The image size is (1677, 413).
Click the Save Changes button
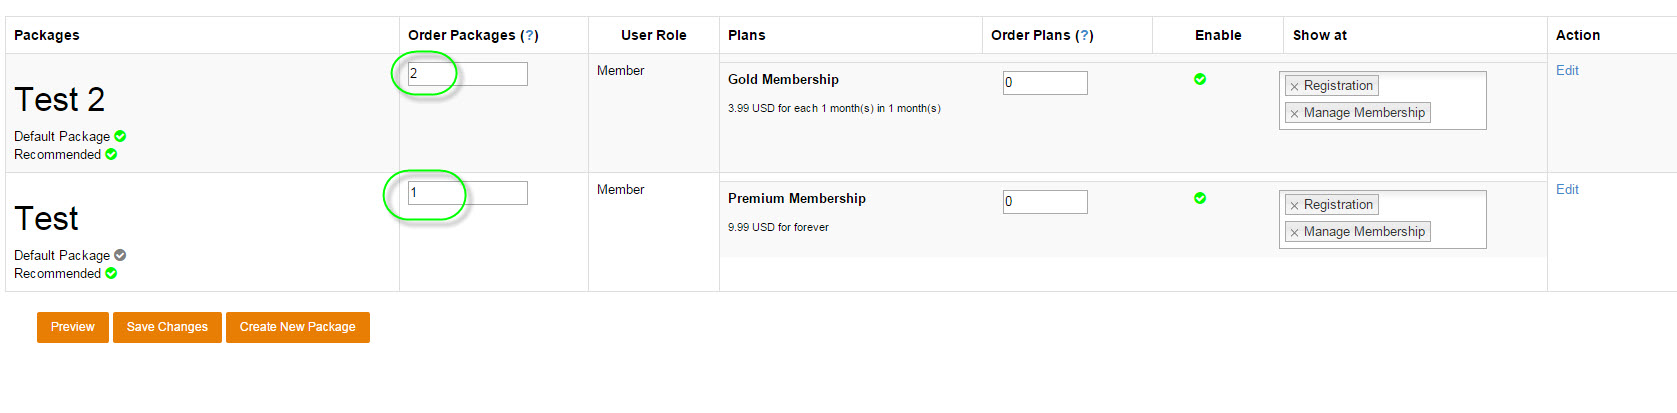pos(167,327)
